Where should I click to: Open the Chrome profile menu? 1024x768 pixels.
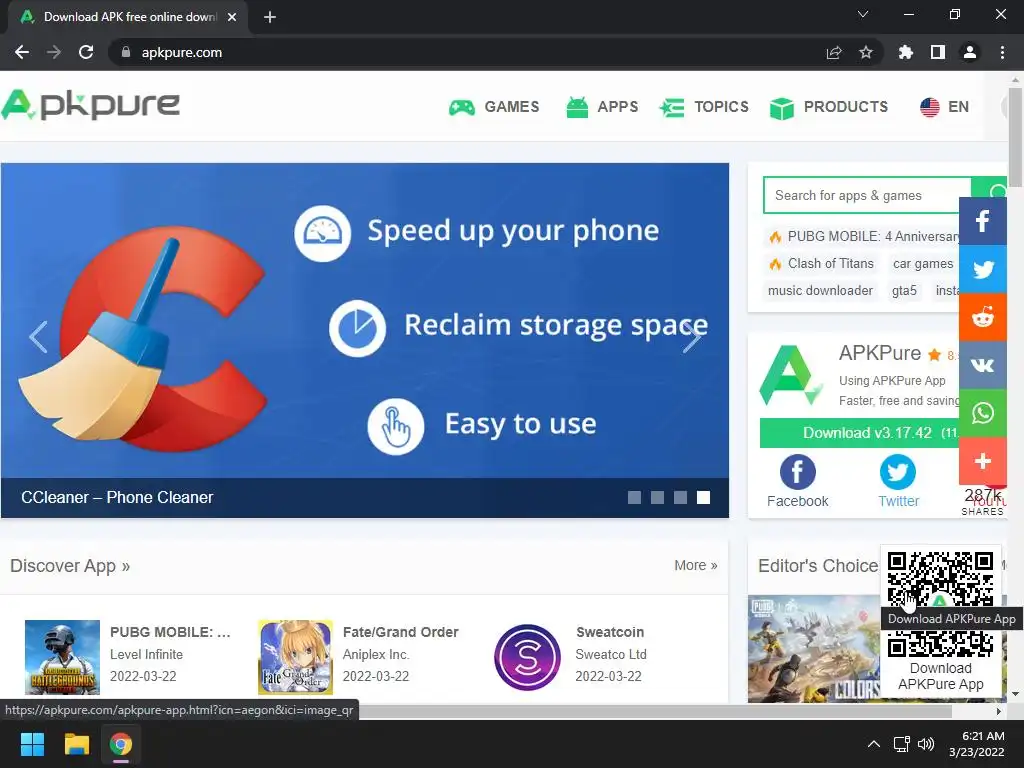coord(970,52)
